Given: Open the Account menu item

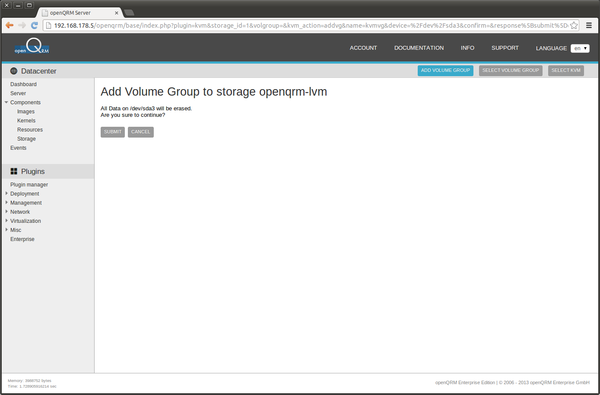Looking at the screenshot, I should tap(363, 48).
